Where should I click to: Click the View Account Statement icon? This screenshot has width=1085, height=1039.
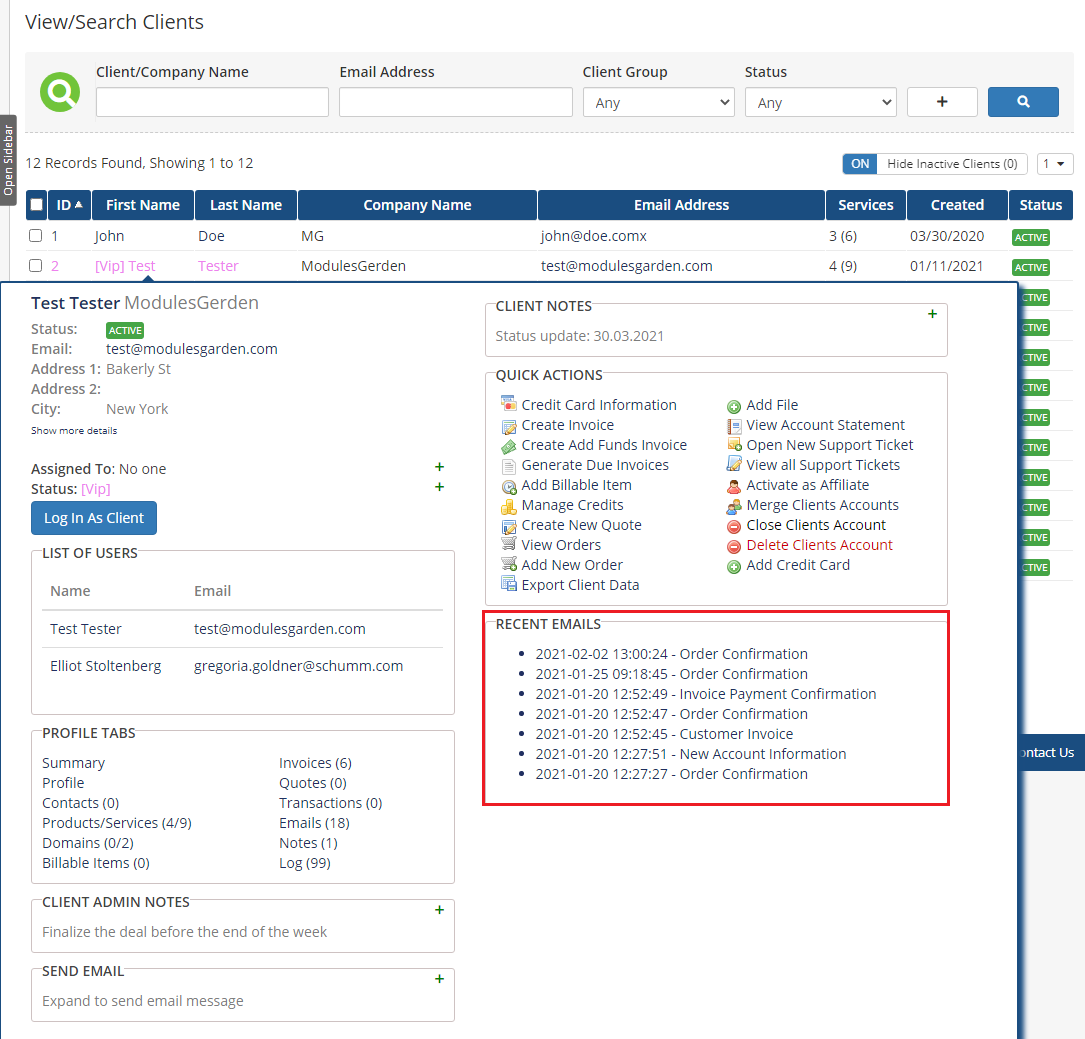[733, 426]
